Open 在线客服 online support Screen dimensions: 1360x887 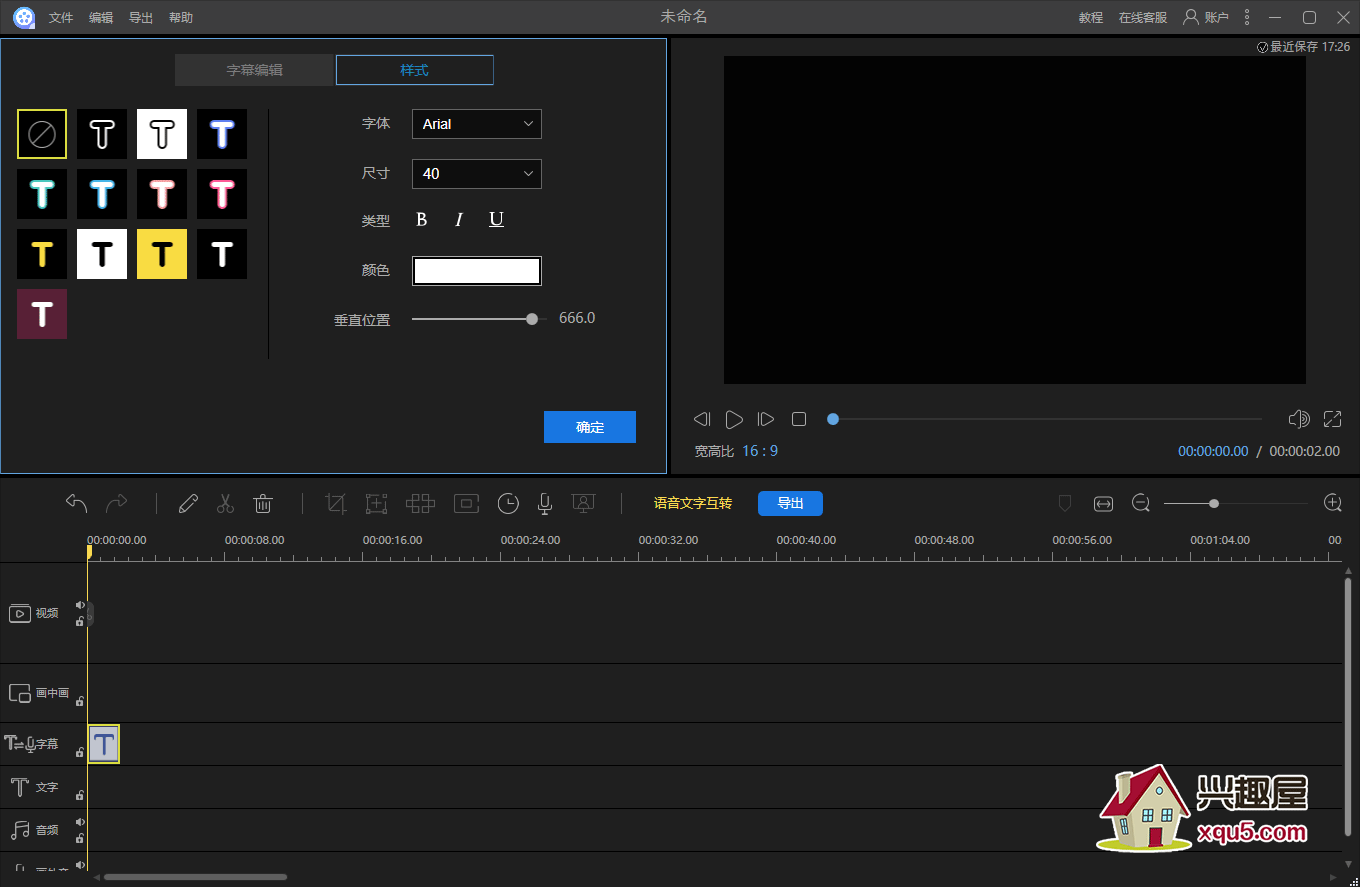(x=1143, y=18)
